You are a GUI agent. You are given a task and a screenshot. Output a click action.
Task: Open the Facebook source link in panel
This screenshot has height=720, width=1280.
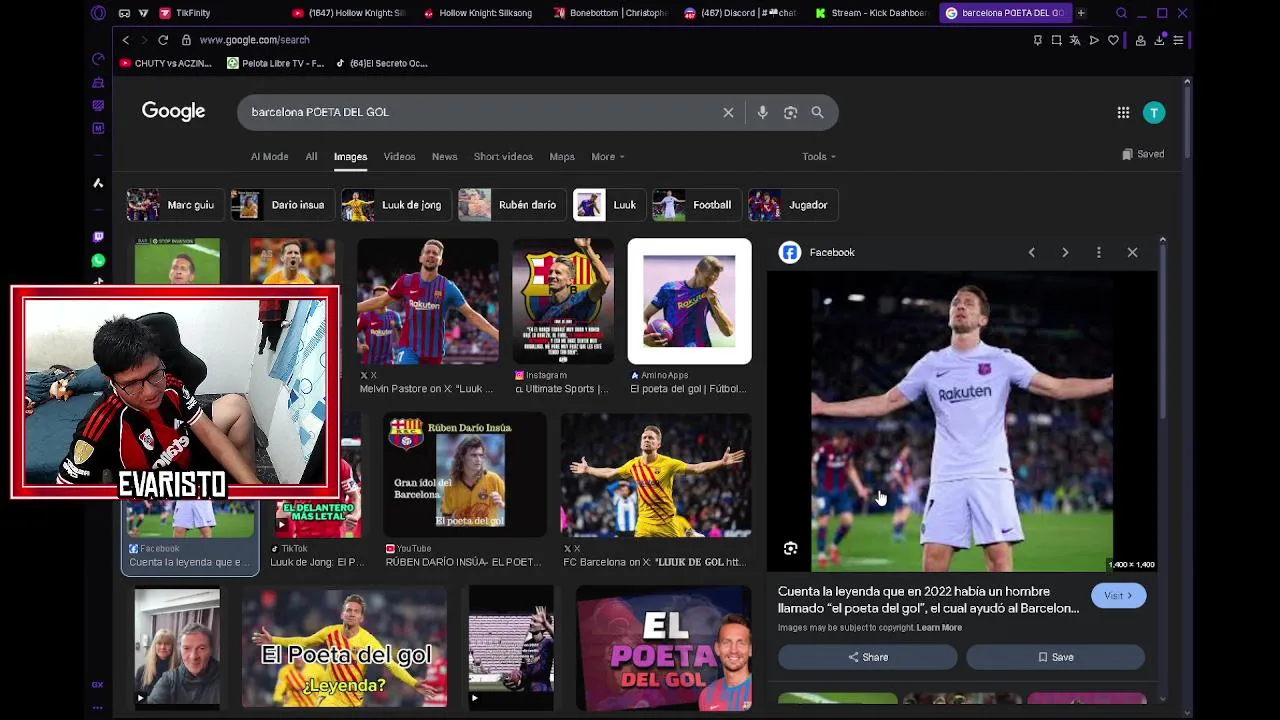pos(818,252)
